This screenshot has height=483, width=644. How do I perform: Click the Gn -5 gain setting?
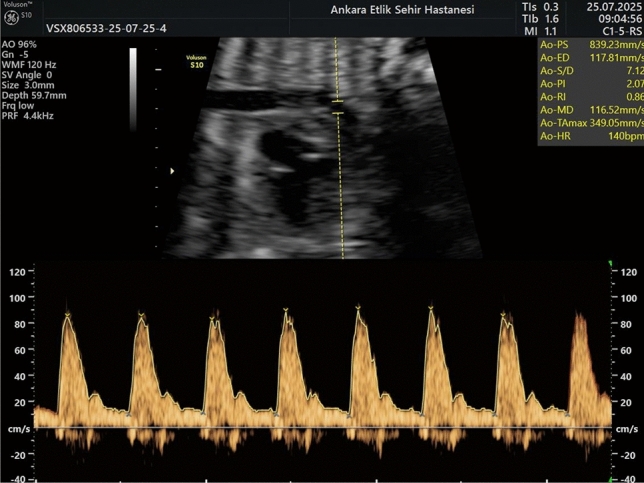point(15,55)
